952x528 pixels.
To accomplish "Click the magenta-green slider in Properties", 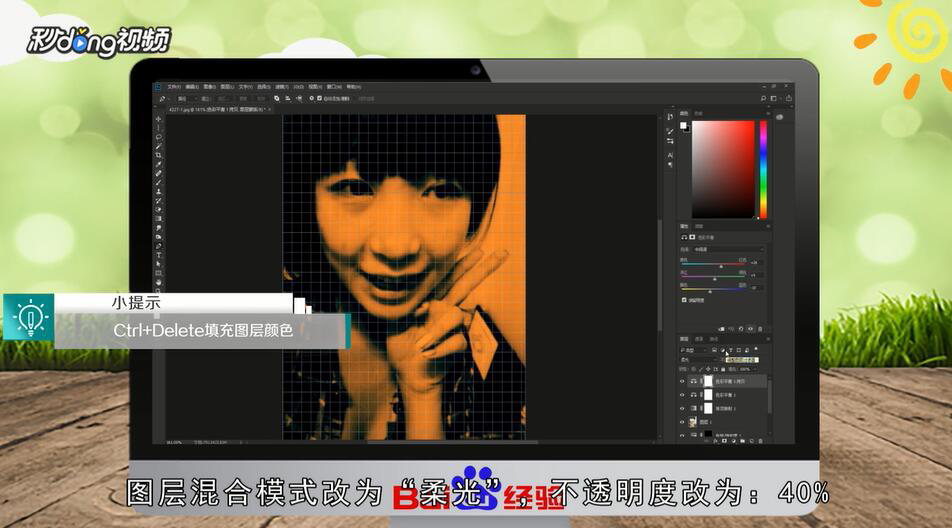I will (714, 277).
